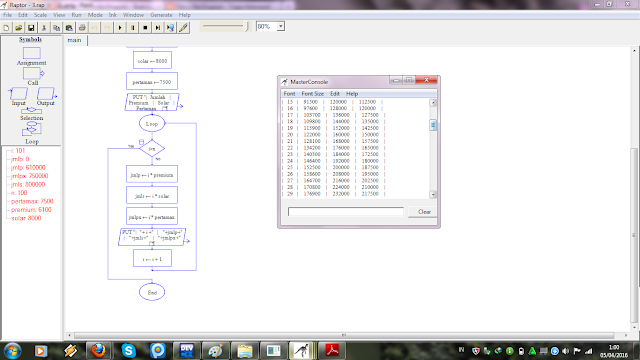Click the test server toolbar icon
The image size is (640, 360).
click(171, 28)
